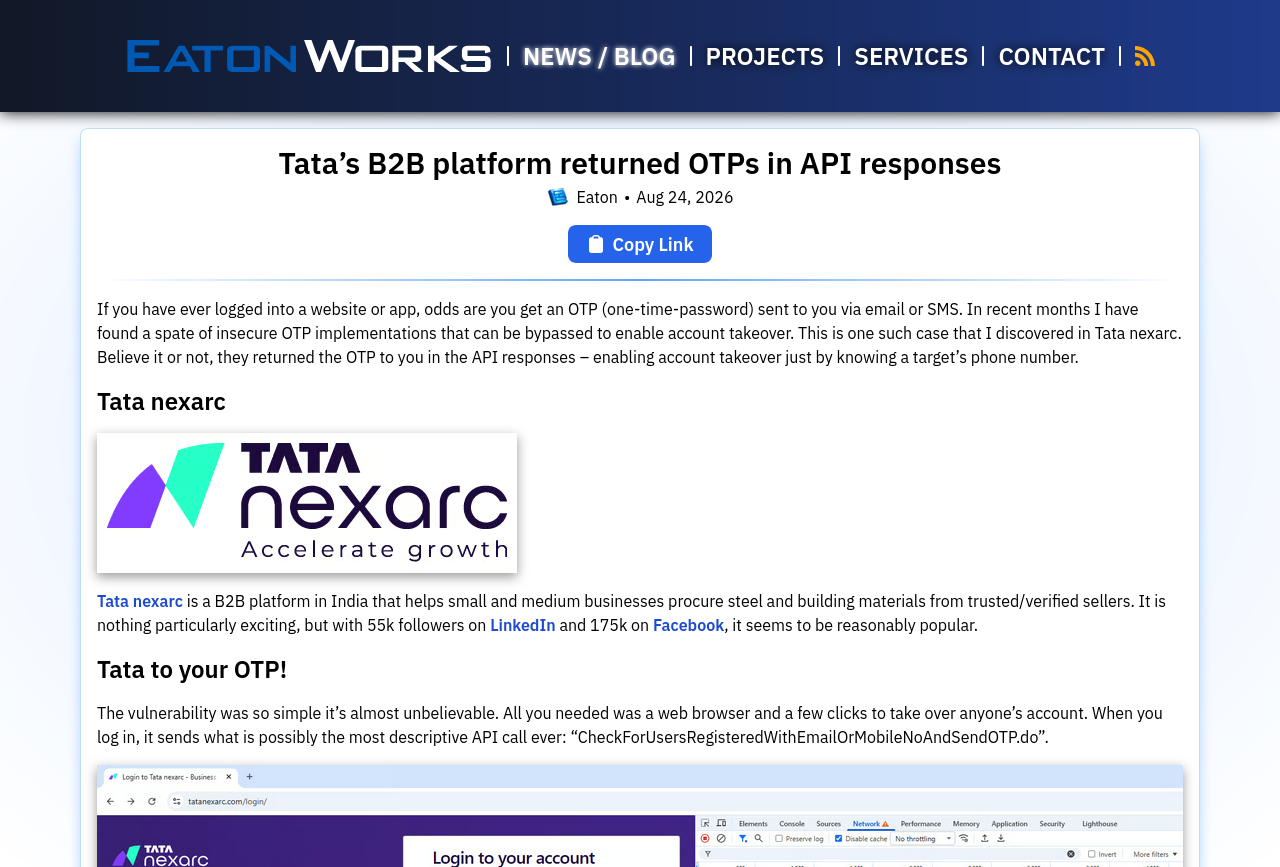This screenshot has height=867, width=1280.
Task: Click the forward arrow in the embedded browser screenshot
Action: [x=130, y=801]
